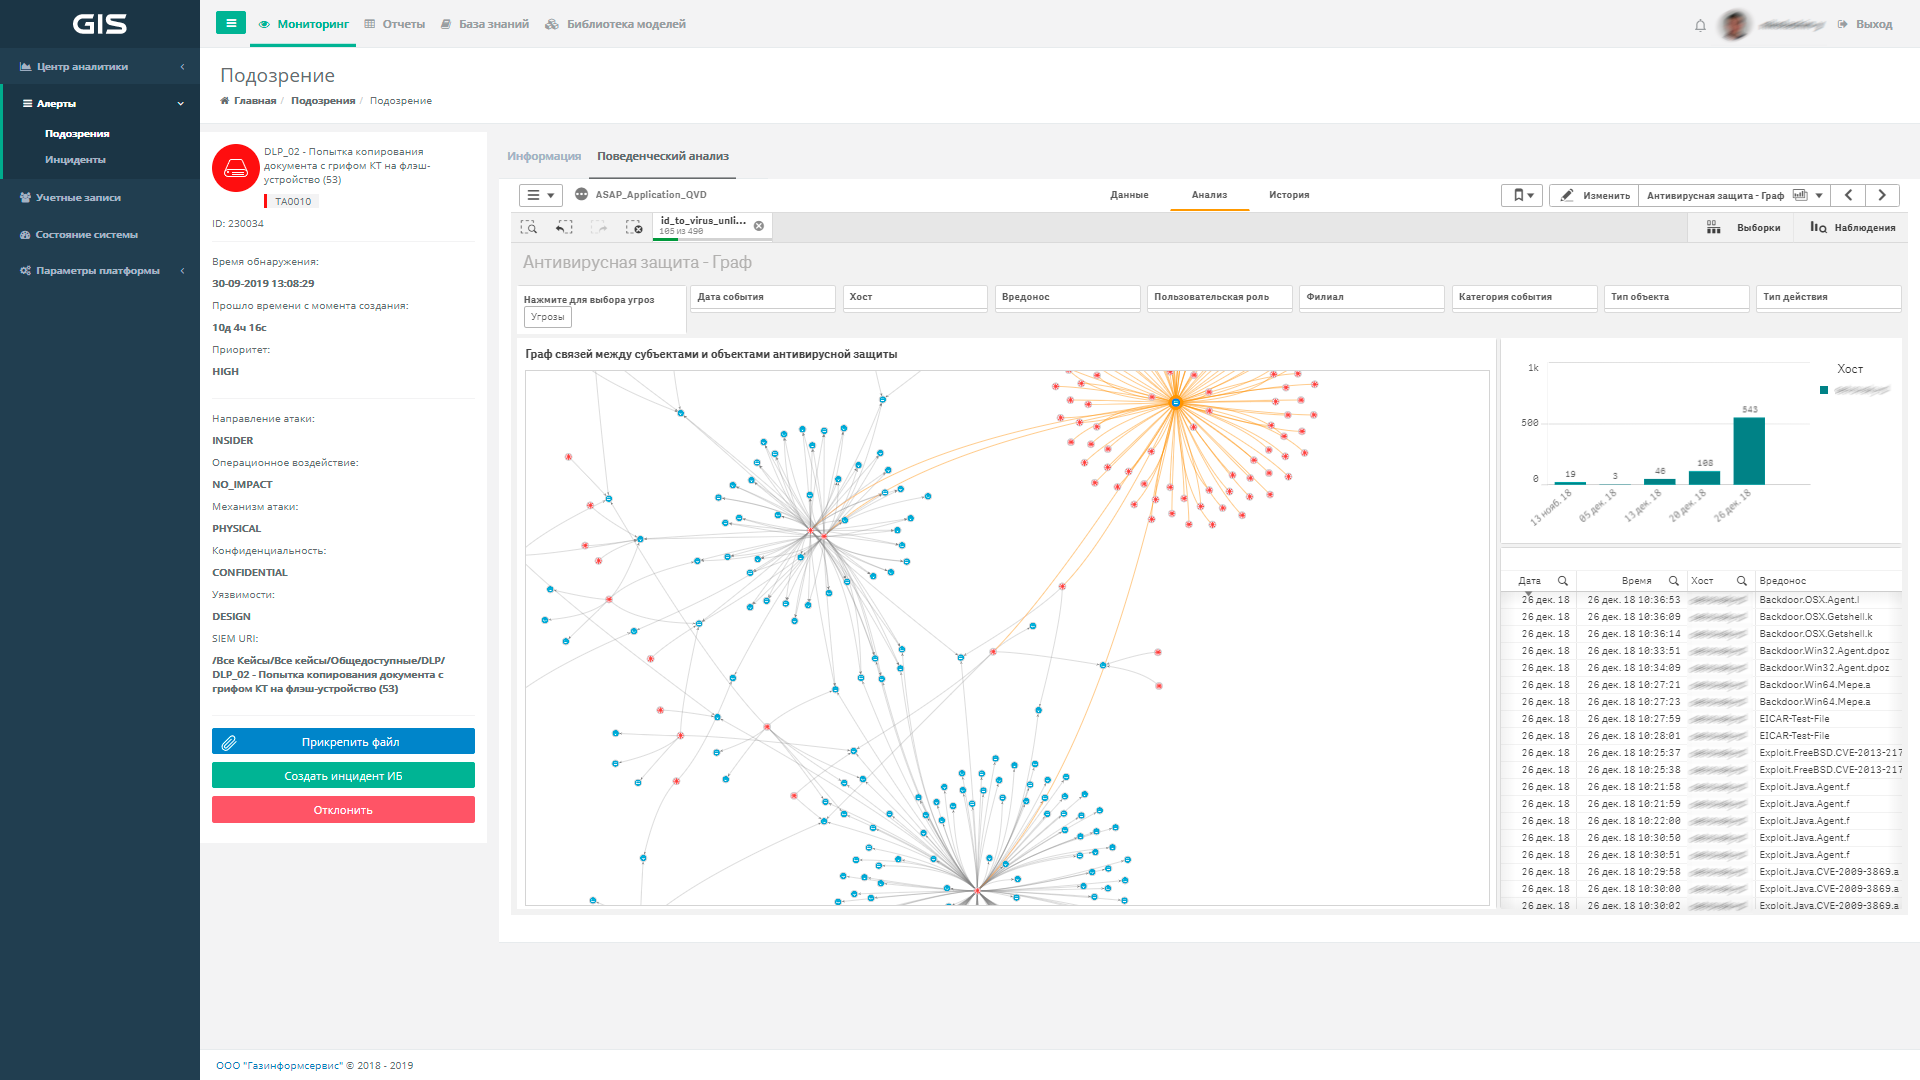The width and height of the screenshot is (1920, 1080).
Task: Open the Отчеты top menu
Action: (395, 24)
